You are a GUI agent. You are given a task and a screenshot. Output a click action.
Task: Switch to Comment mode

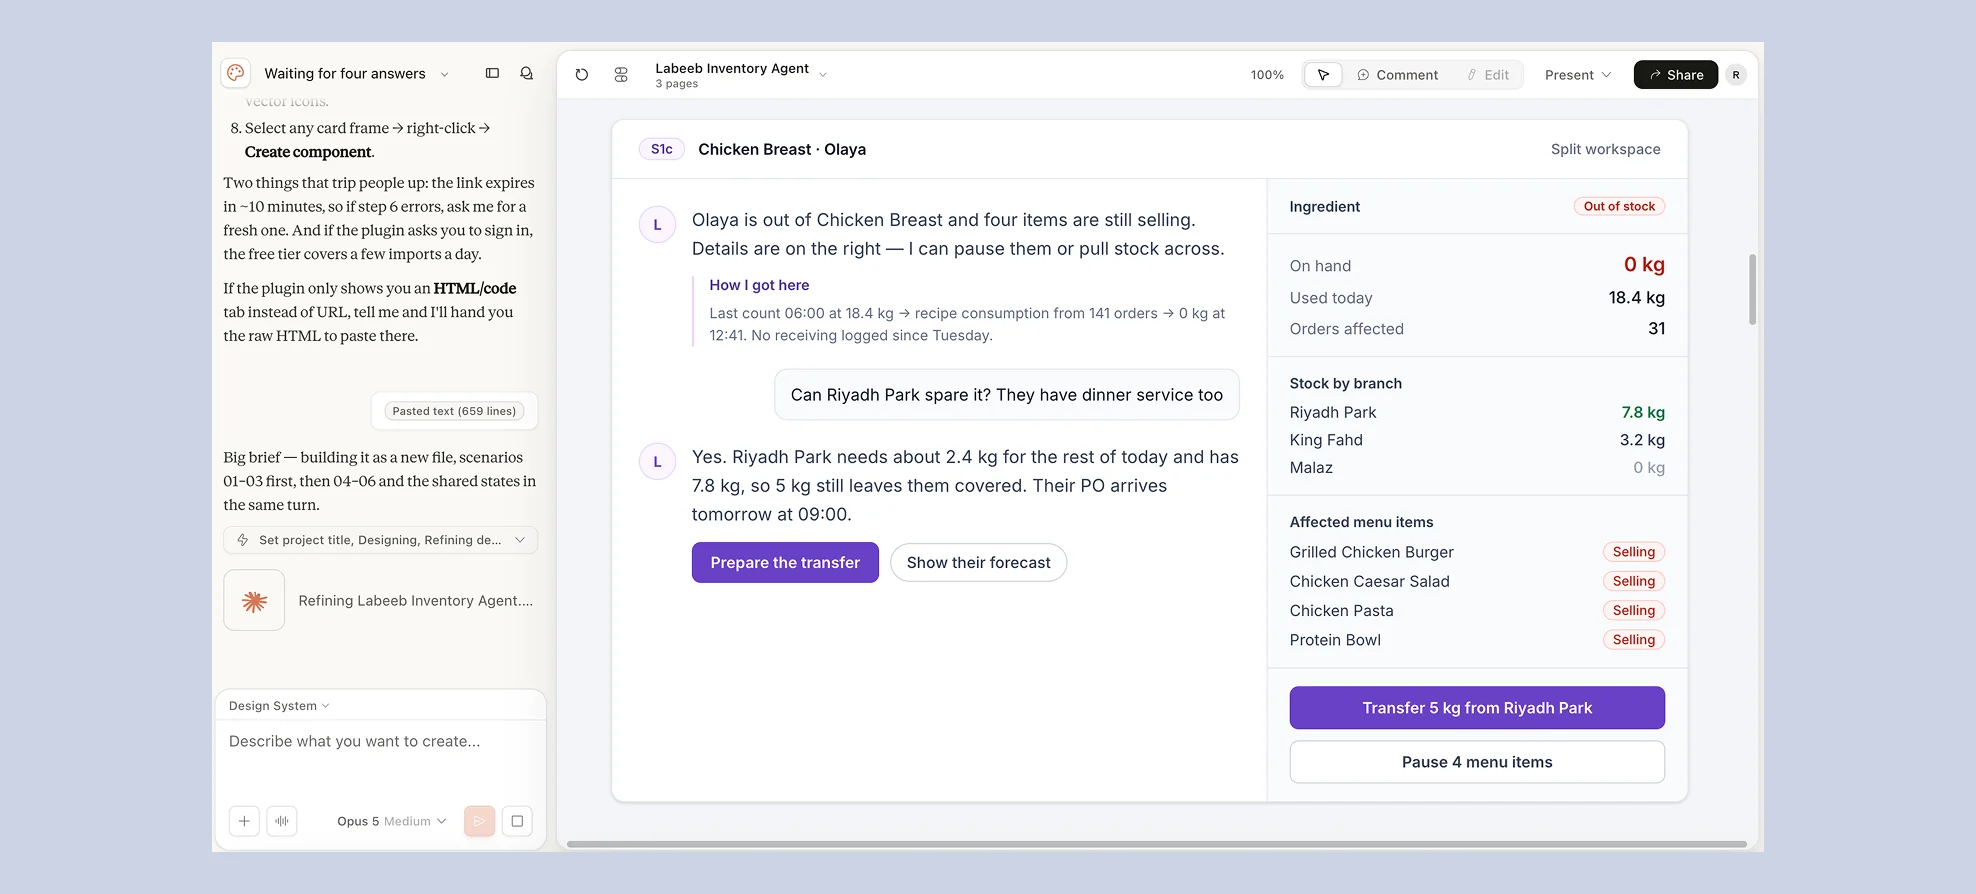(x=1398, y=75)
